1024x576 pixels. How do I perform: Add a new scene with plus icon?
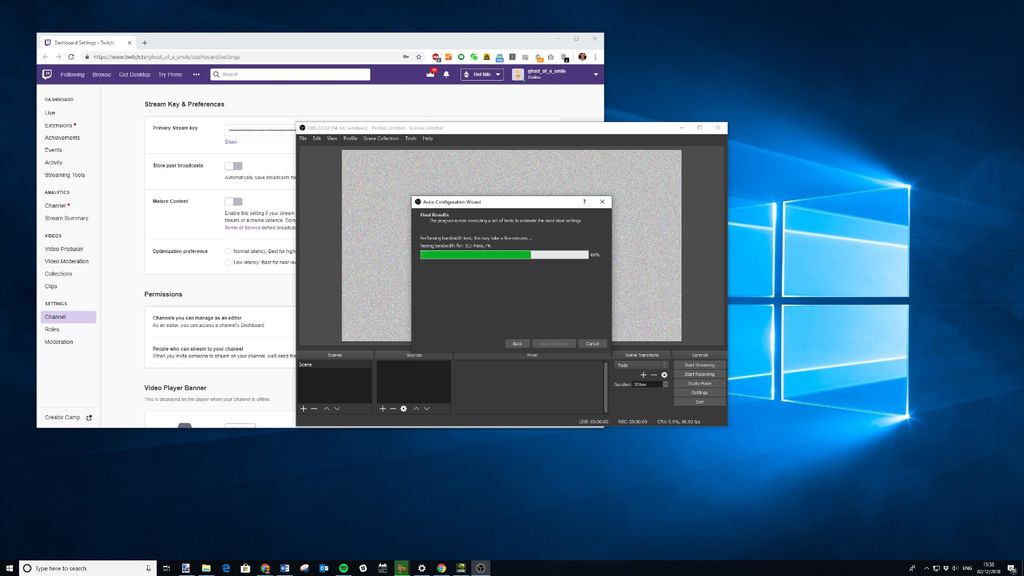(x=302, y=409)
